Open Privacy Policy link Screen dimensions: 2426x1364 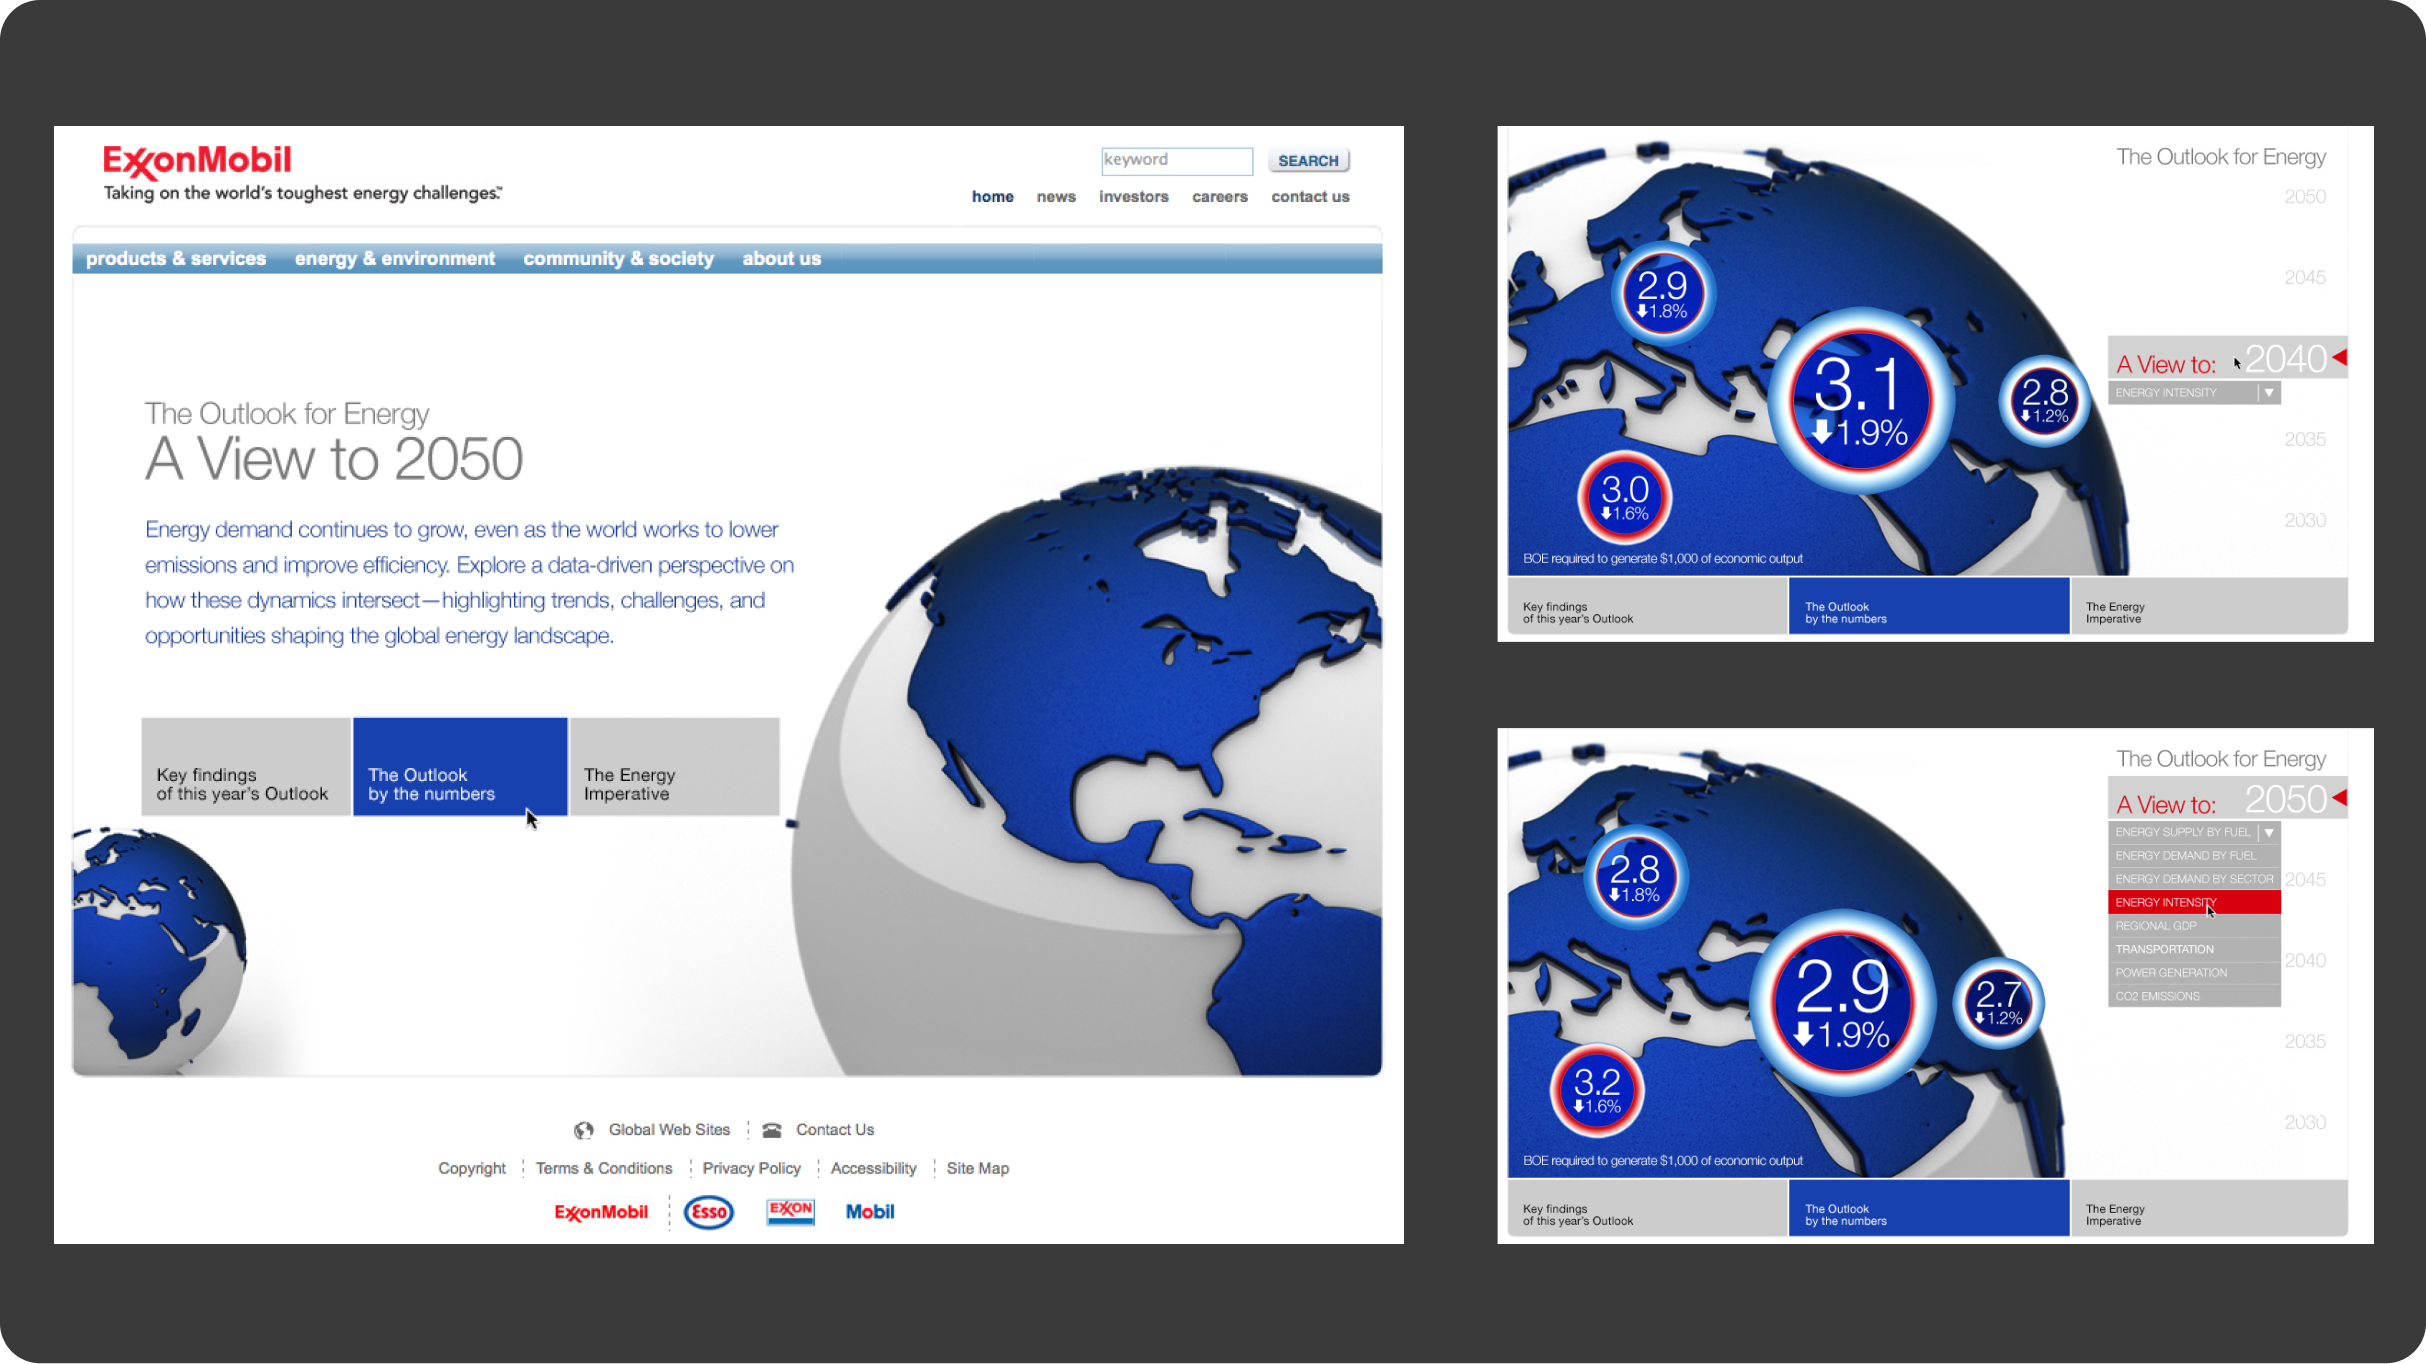point(752,1169)
